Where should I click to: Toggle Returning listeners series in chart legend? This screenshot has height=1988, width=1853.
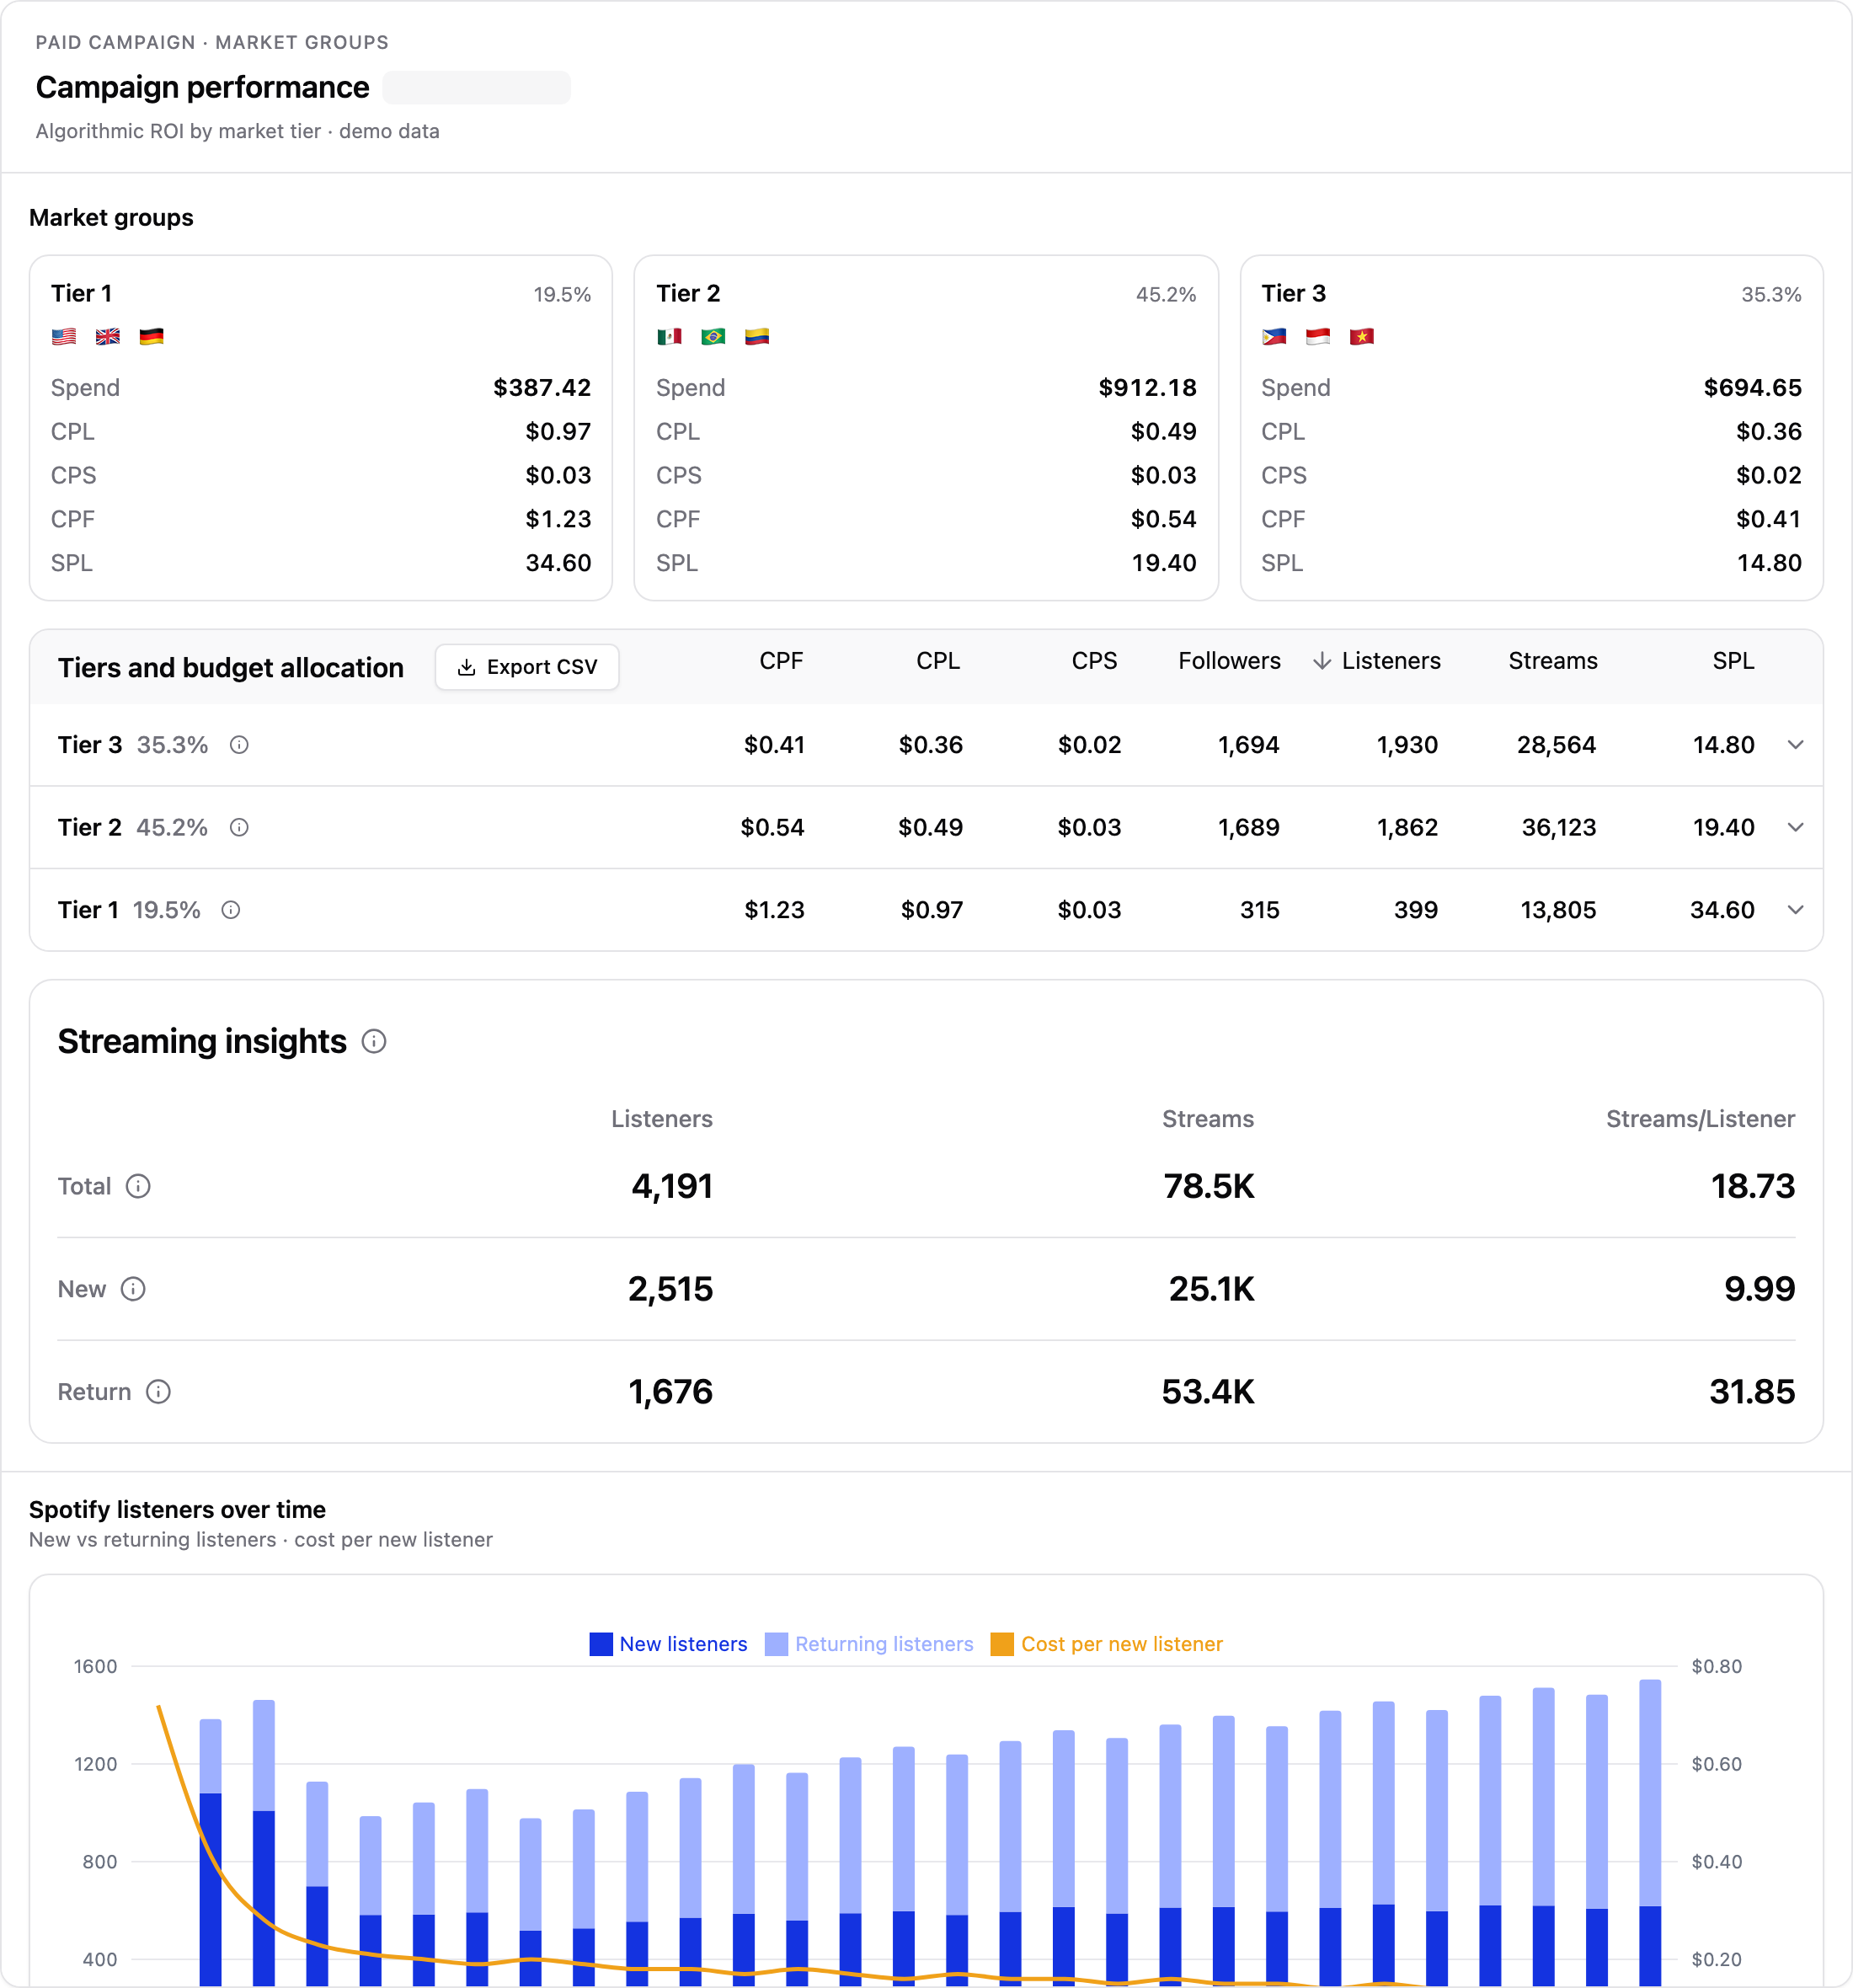868,1644
